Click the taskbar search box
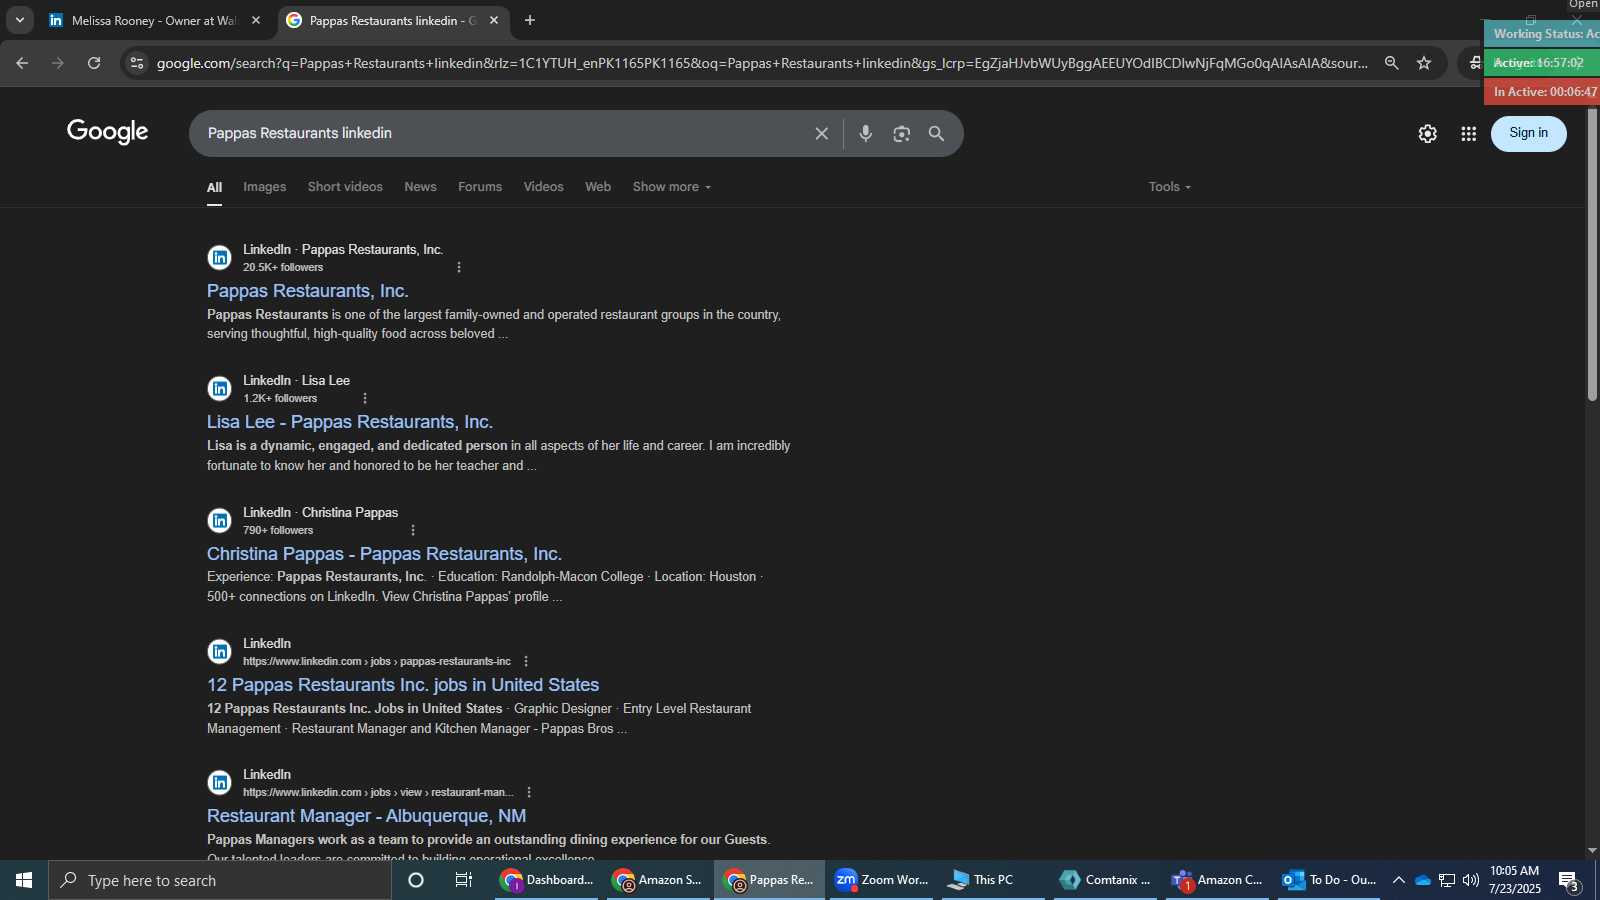 tap(220, 880)
